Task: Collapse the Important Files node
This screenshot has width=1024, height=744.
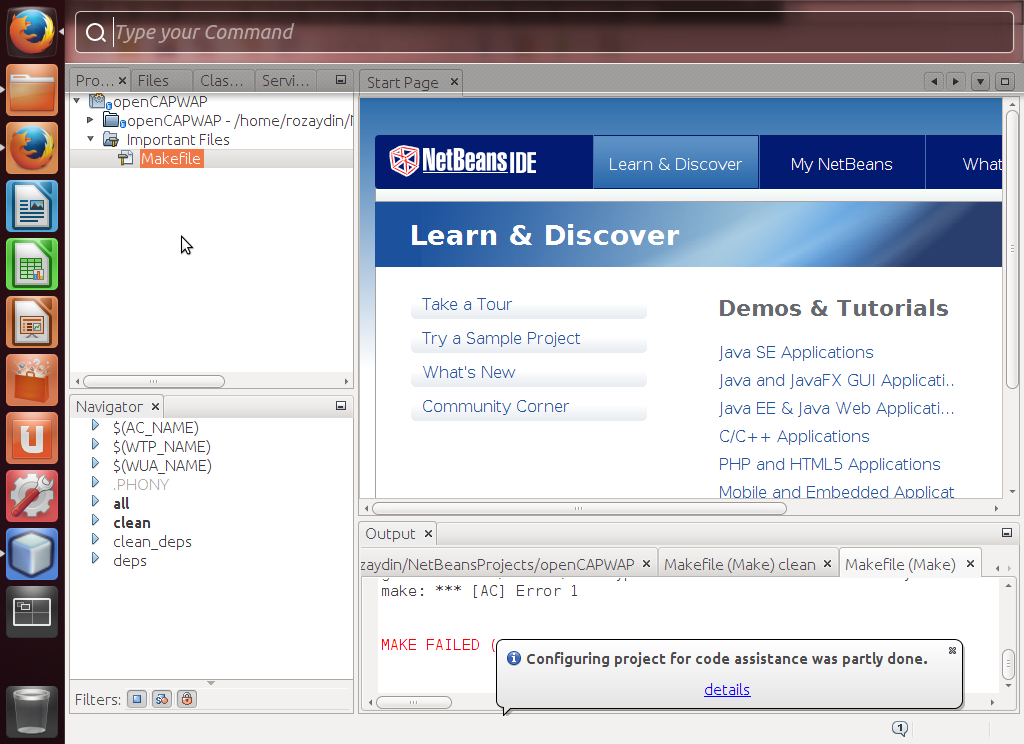Action: [x=90, y=138]
